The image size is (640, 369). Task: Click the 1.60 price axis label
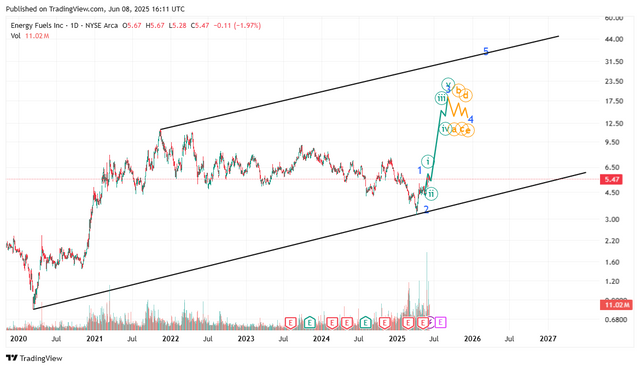(613, 262)
